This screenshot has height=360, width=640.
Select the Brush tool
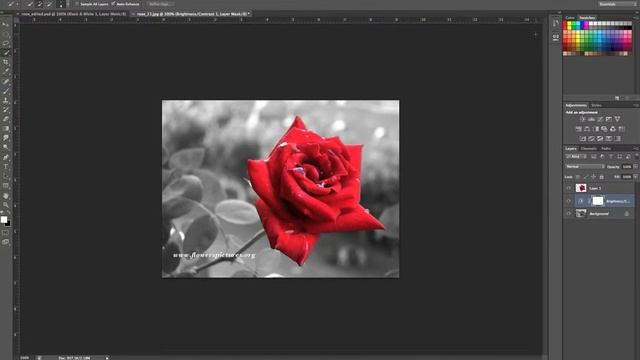pyautogui.click(x=6, y=90)
